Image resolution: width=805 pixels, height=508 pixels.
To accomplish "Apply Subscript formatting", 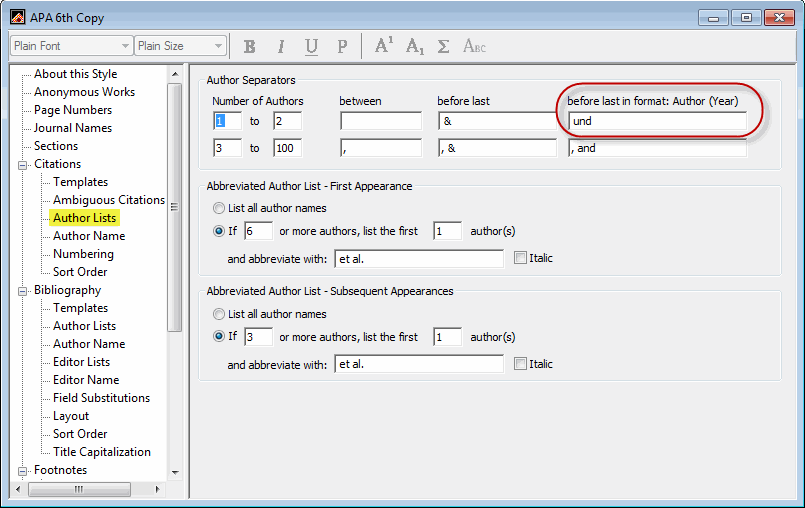I will tap(414, 47).
